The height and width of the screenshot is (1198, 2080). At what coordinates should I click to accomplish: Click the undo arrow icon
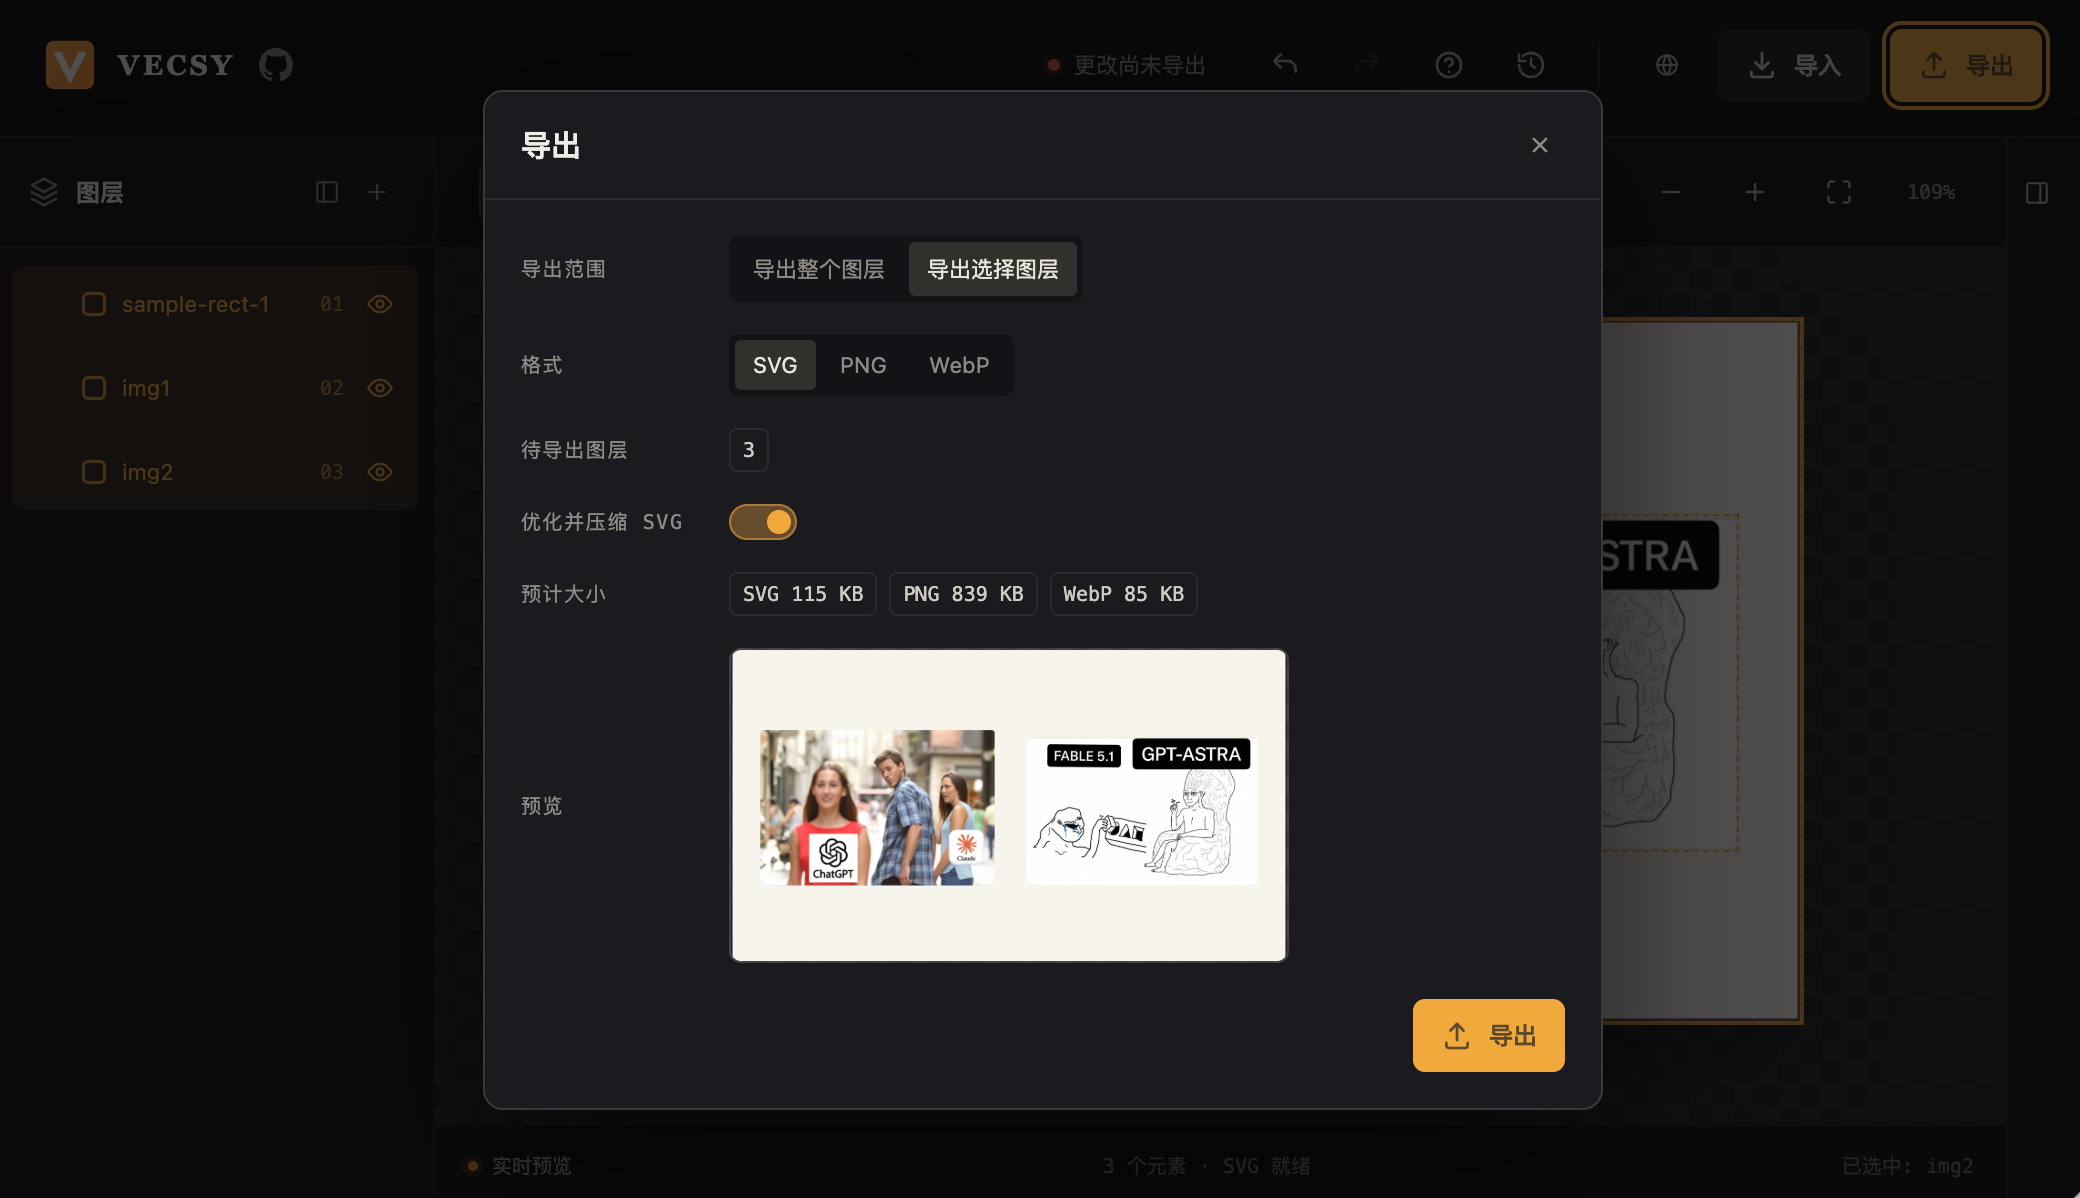pos(1285,65)
